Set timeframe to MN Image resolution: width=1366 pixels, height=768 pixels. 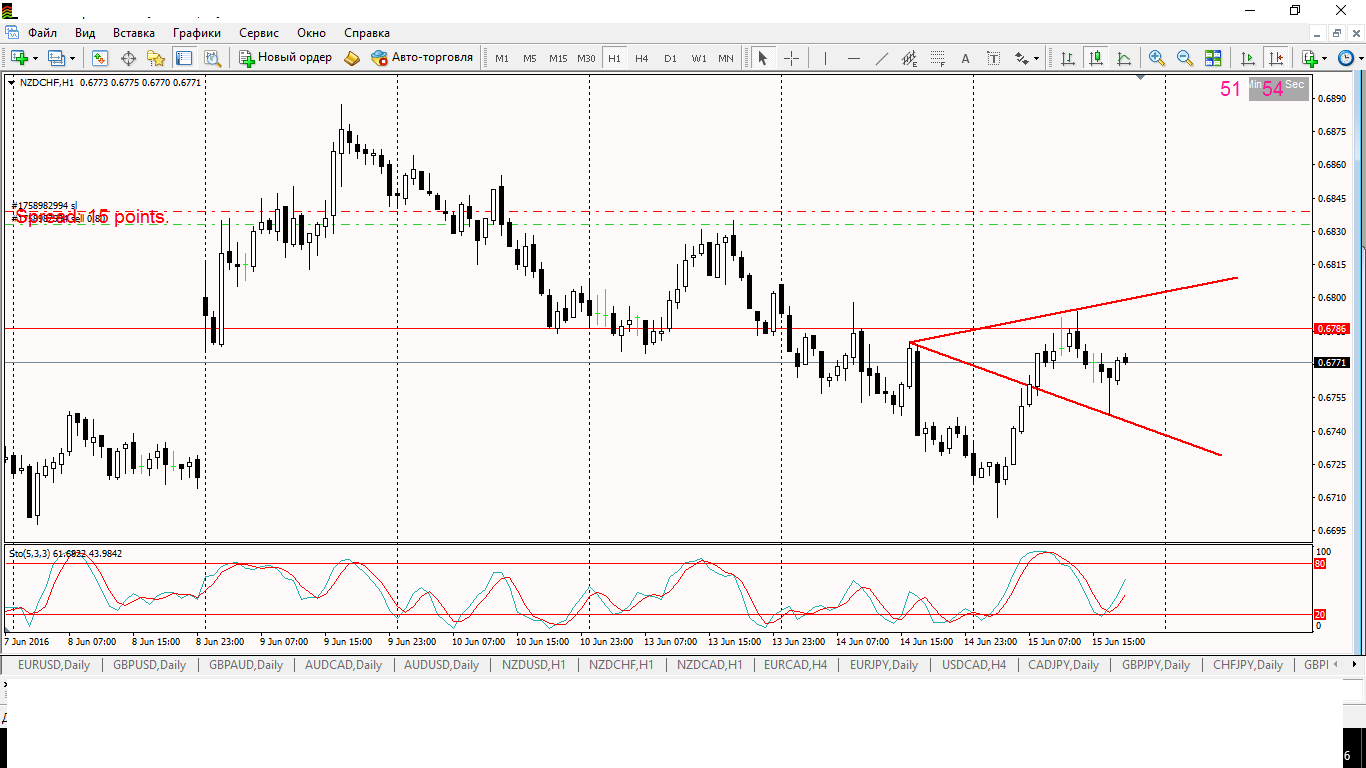pos(726,58)
